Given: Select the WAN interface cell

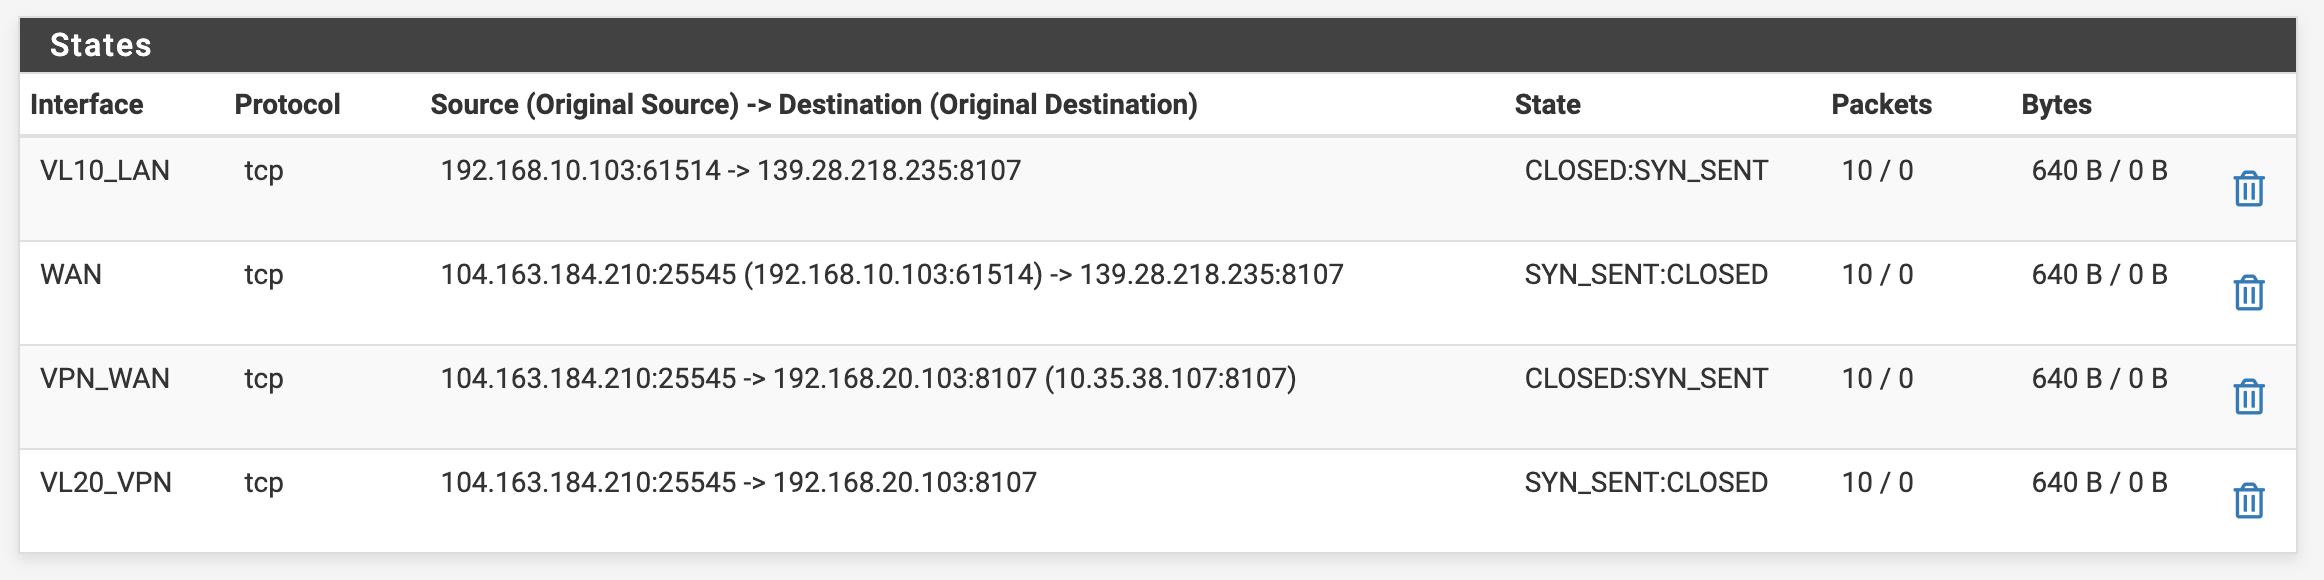Looking at the screenshot, I should [x=71, y=274].
